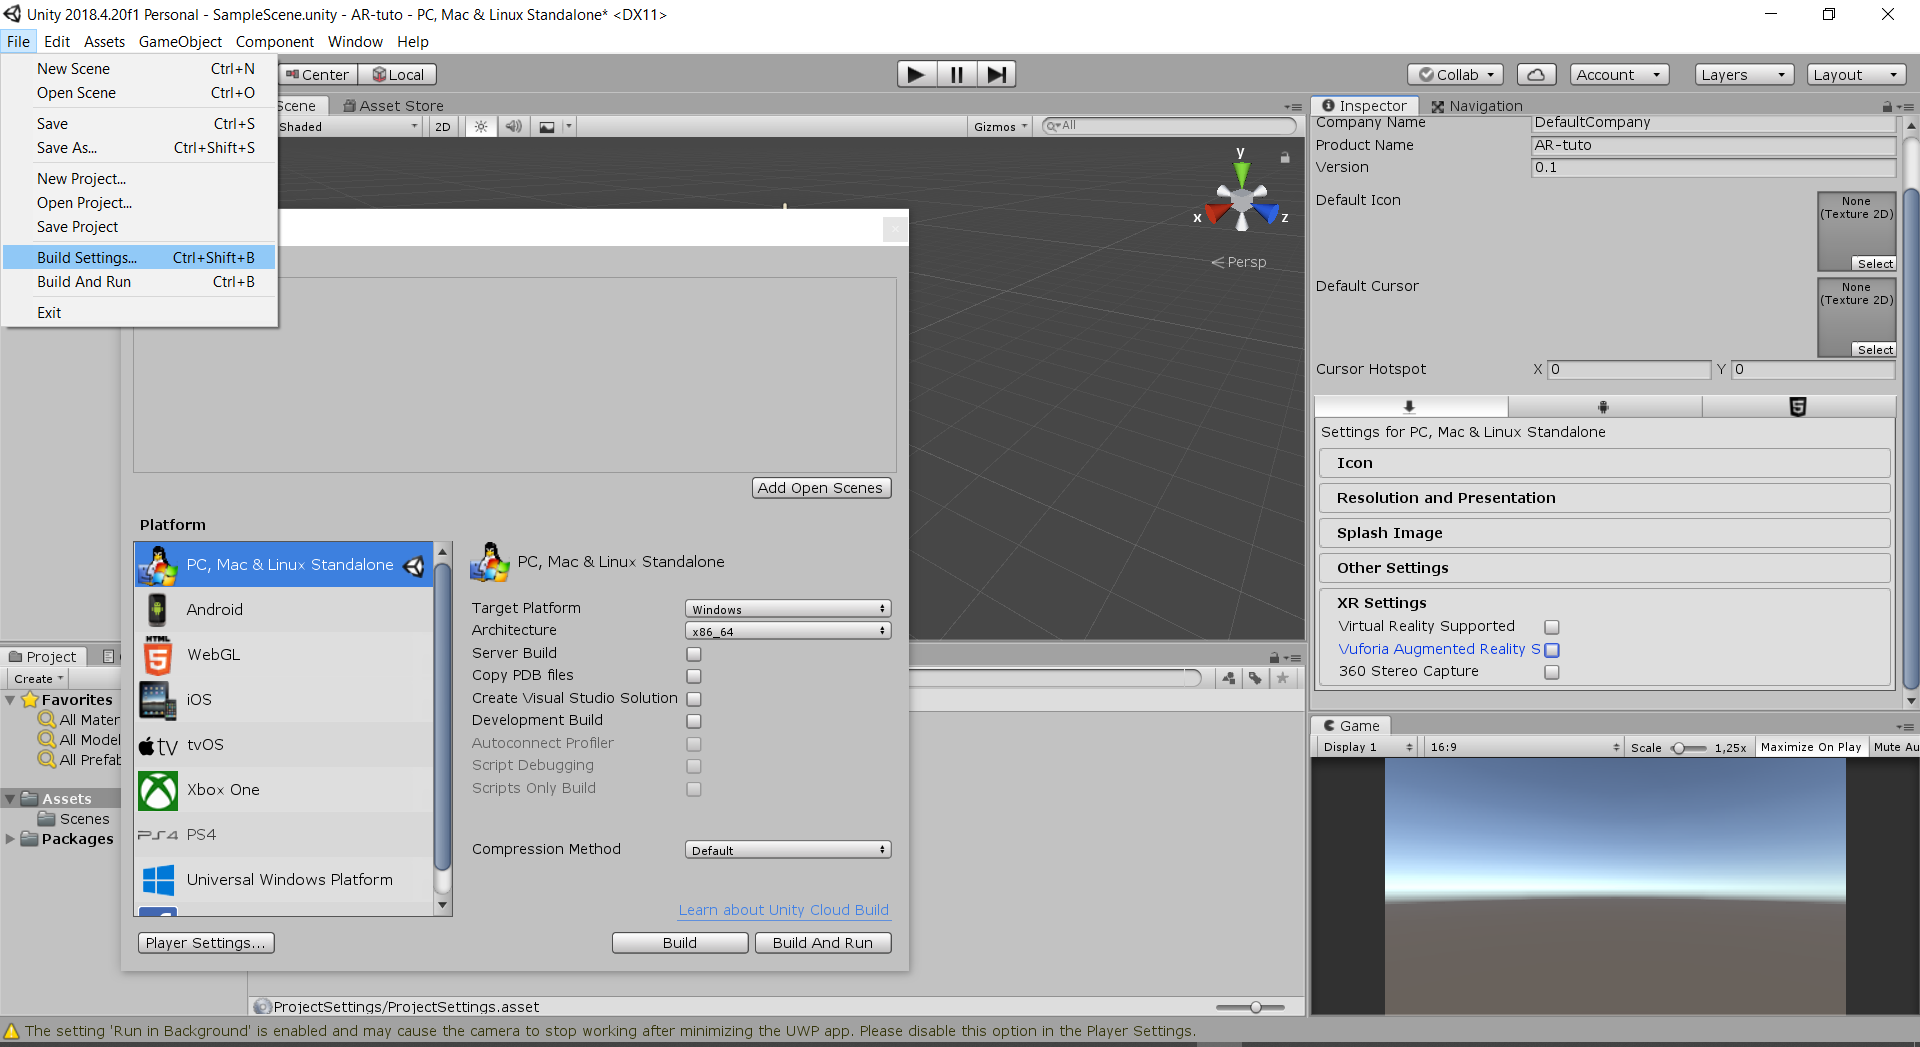Screen dimensions: 1920x1047
Task: Adjust the Game view Scale slider
Action: click(1680, 748)
